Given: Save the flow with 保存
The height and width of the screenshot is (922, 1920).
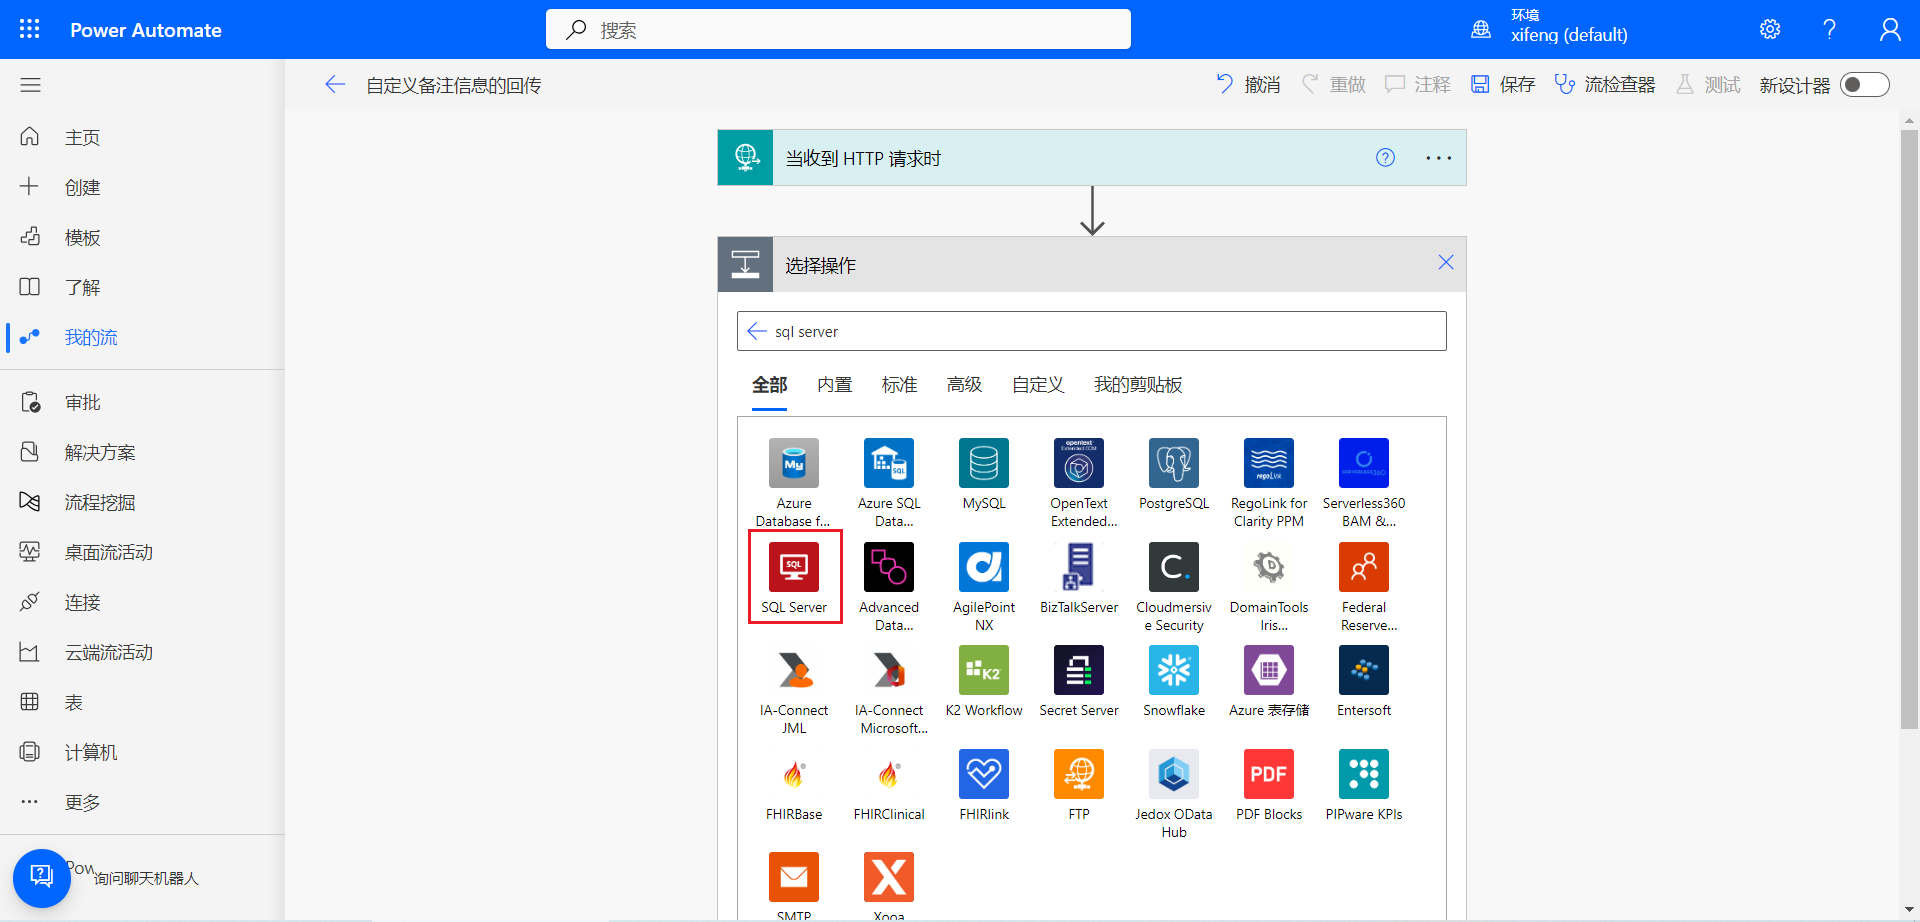Looking at the screenshot, I should 1503,85.
